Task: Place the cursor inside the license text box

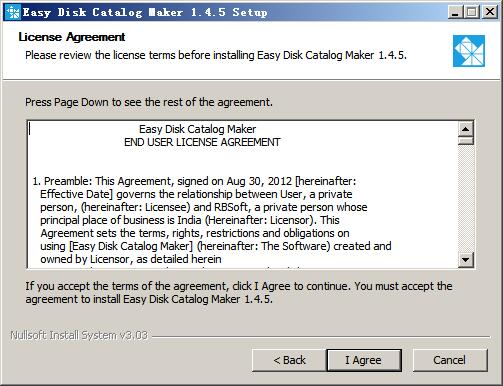Action: (x=243, y=194)
